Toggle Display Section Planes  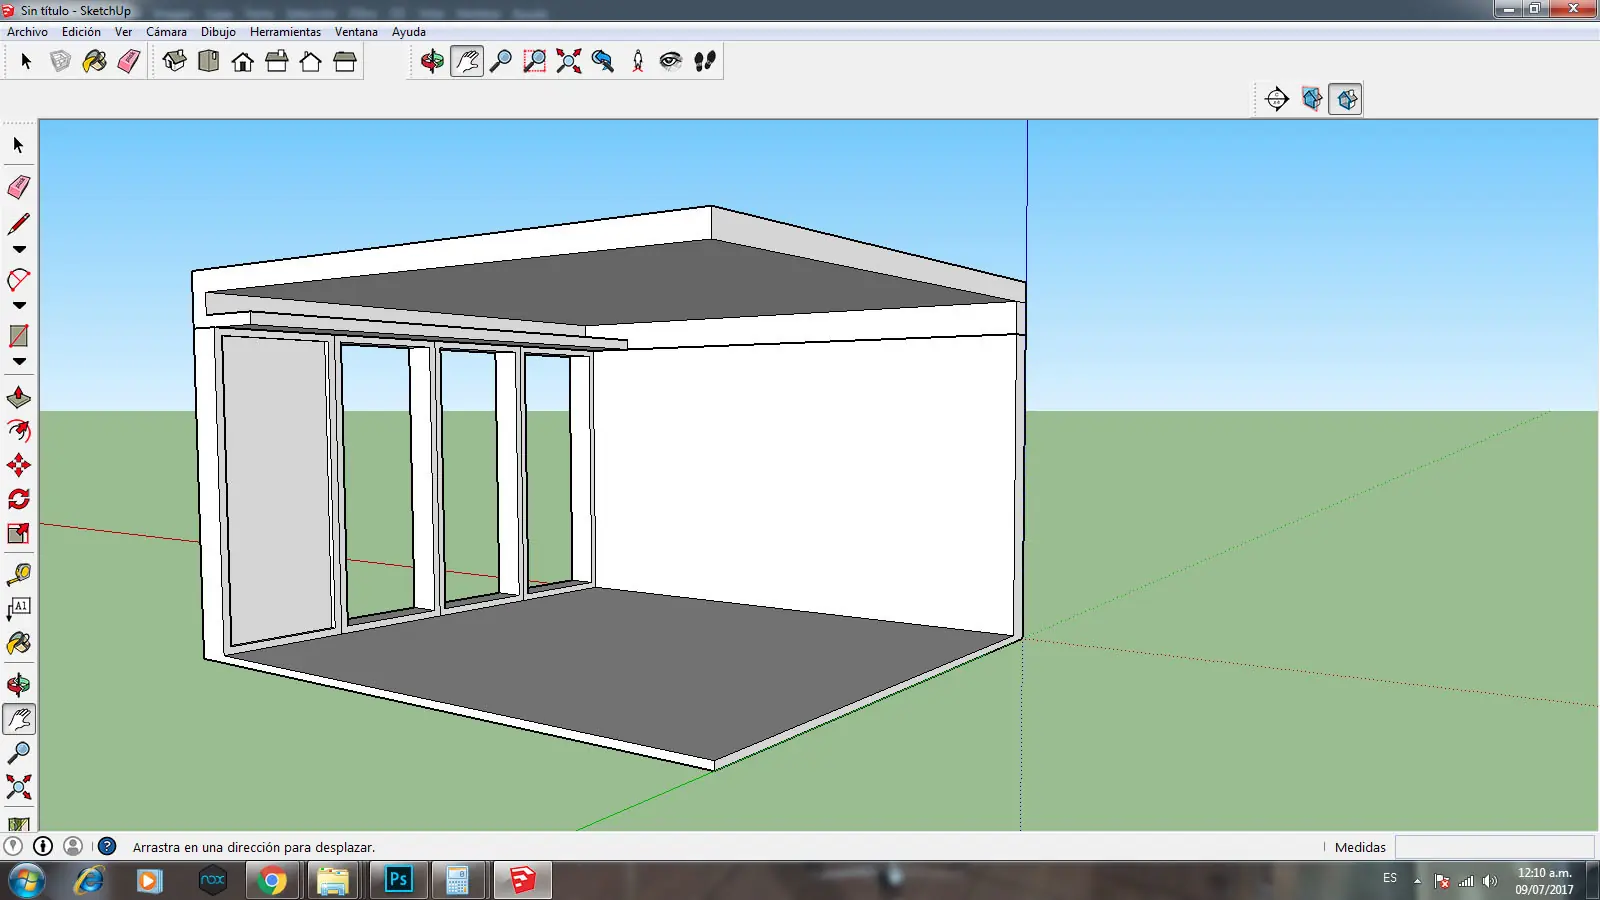(x=1312, y=99)
